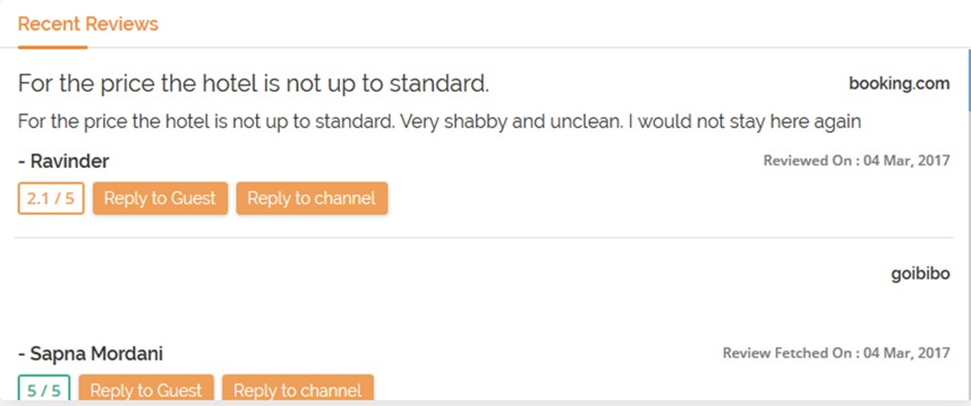Reply to Guest on Sapna Mordani's review
This screenshot has height=406, width=971.
pyautogui.click(x=146, y=390)
